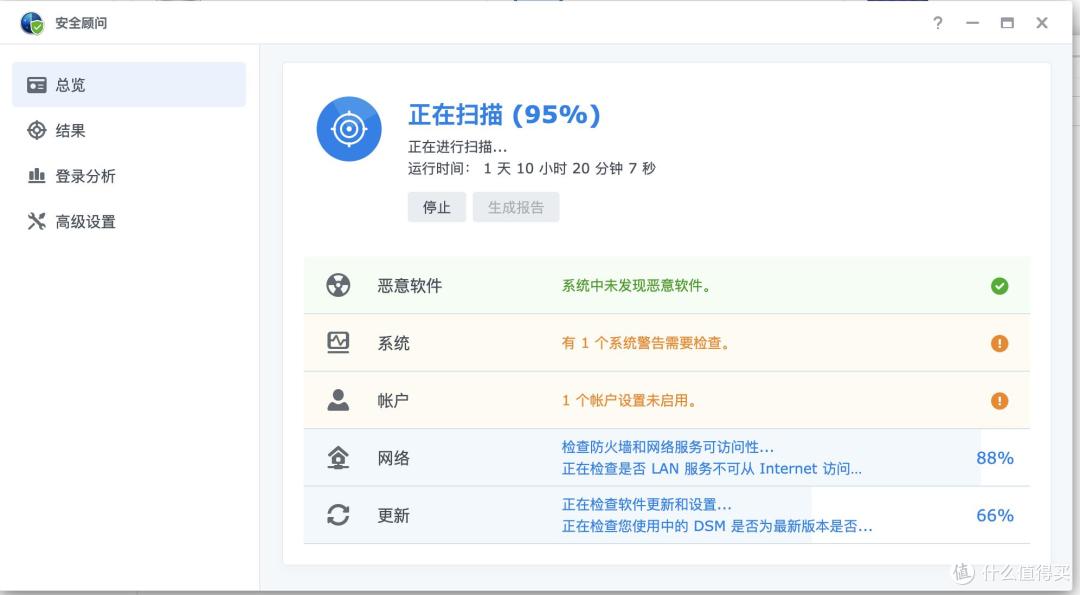Click the 网络 category label

click(393, 458)
